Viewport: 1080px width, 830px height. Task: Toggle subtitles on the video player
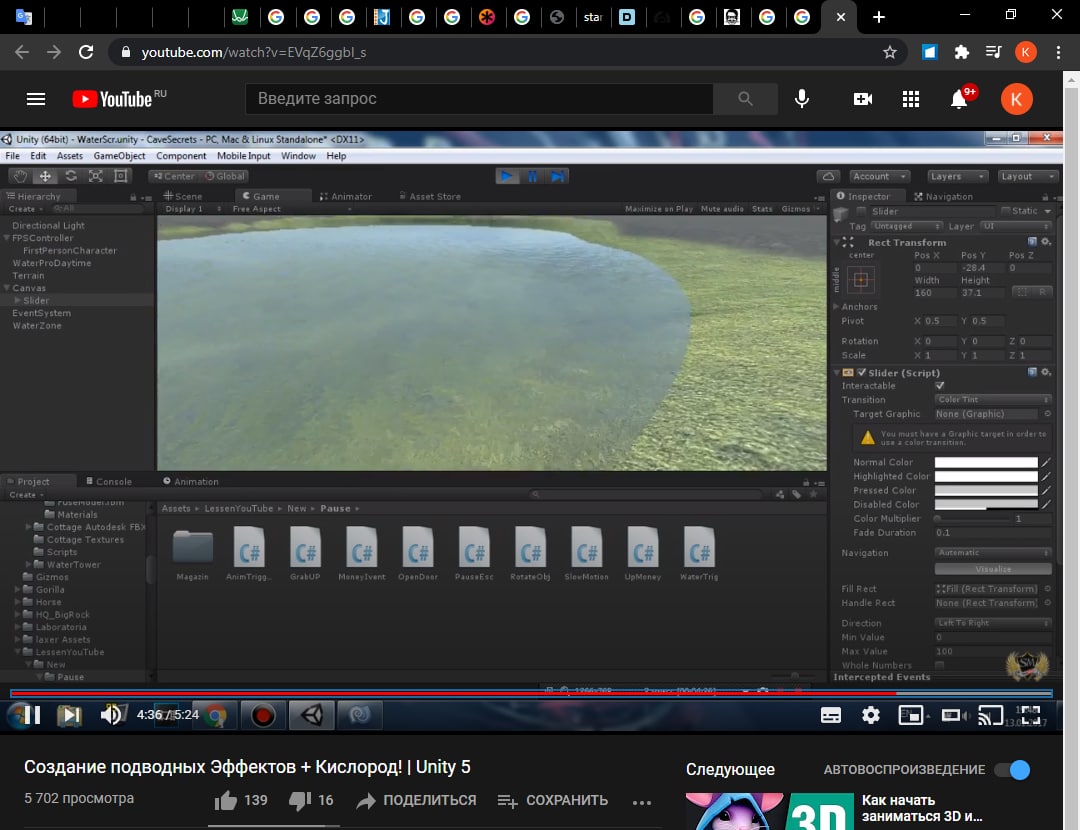(830, 715)
